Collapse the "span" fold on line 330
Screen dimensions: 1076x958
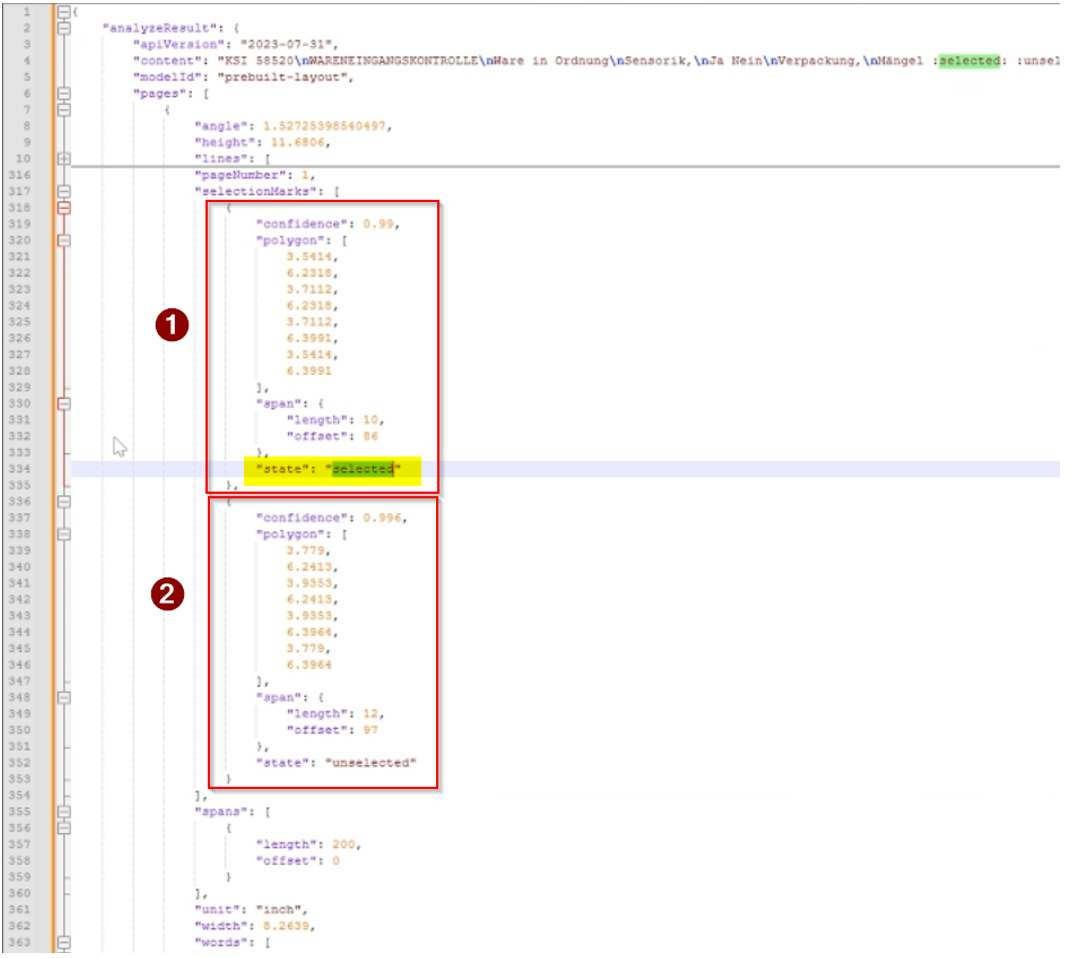pos(64,403)
